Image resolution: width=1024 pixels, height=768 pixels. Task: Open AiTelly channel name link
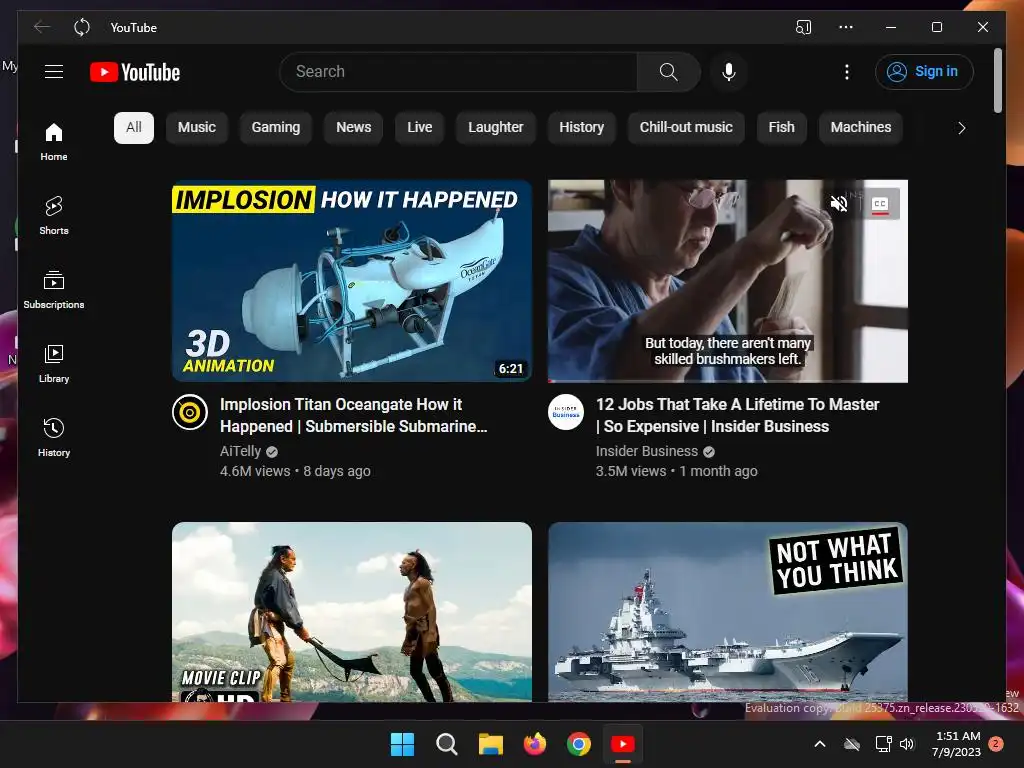coord(240,451)
